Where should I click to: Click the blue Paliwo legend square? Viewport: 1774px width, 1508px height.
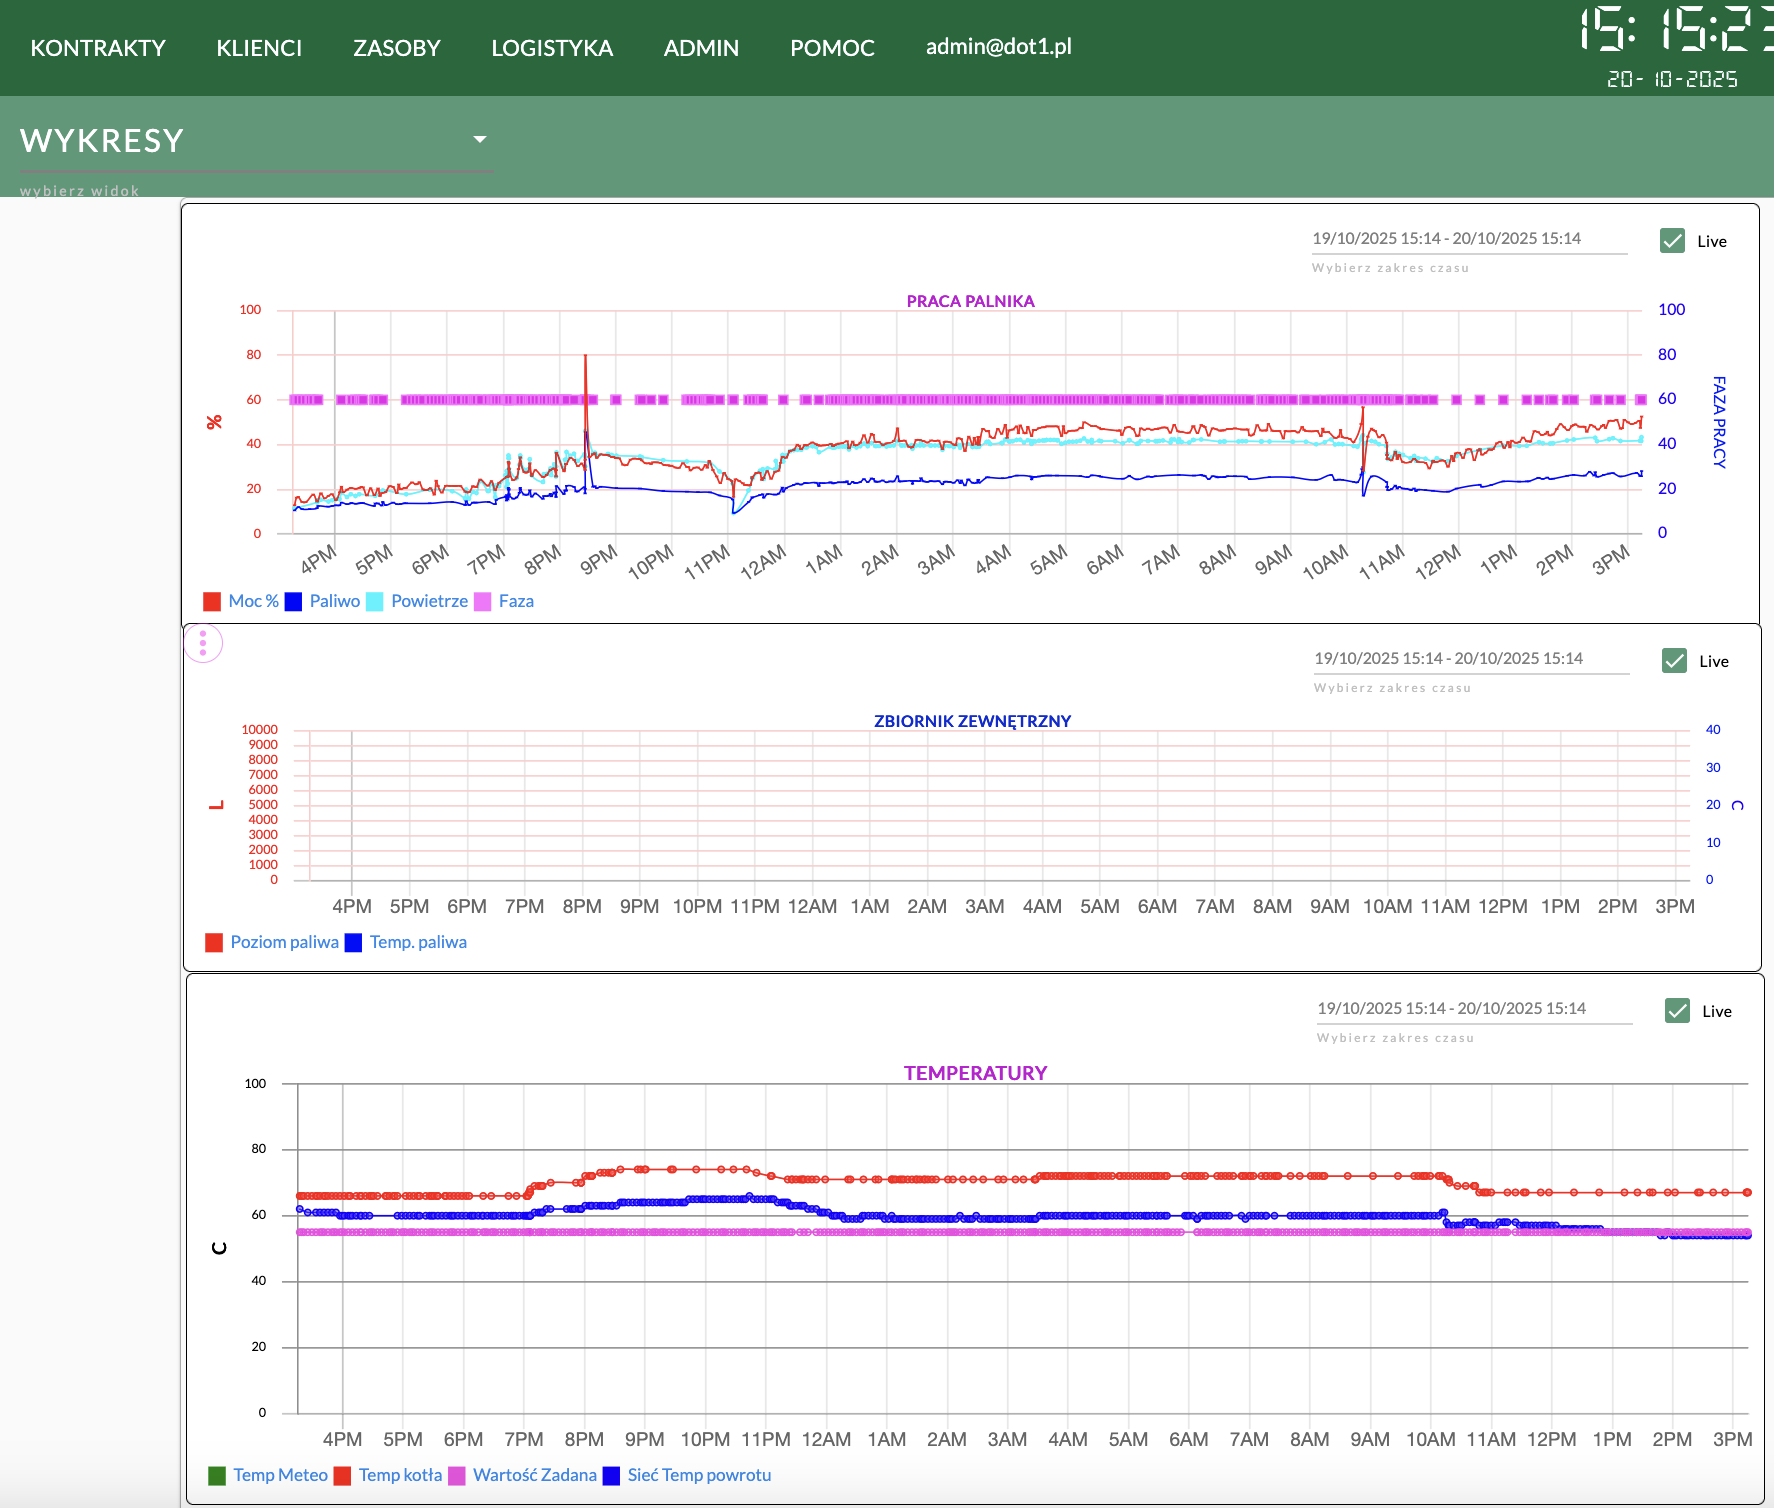[293, 602]
